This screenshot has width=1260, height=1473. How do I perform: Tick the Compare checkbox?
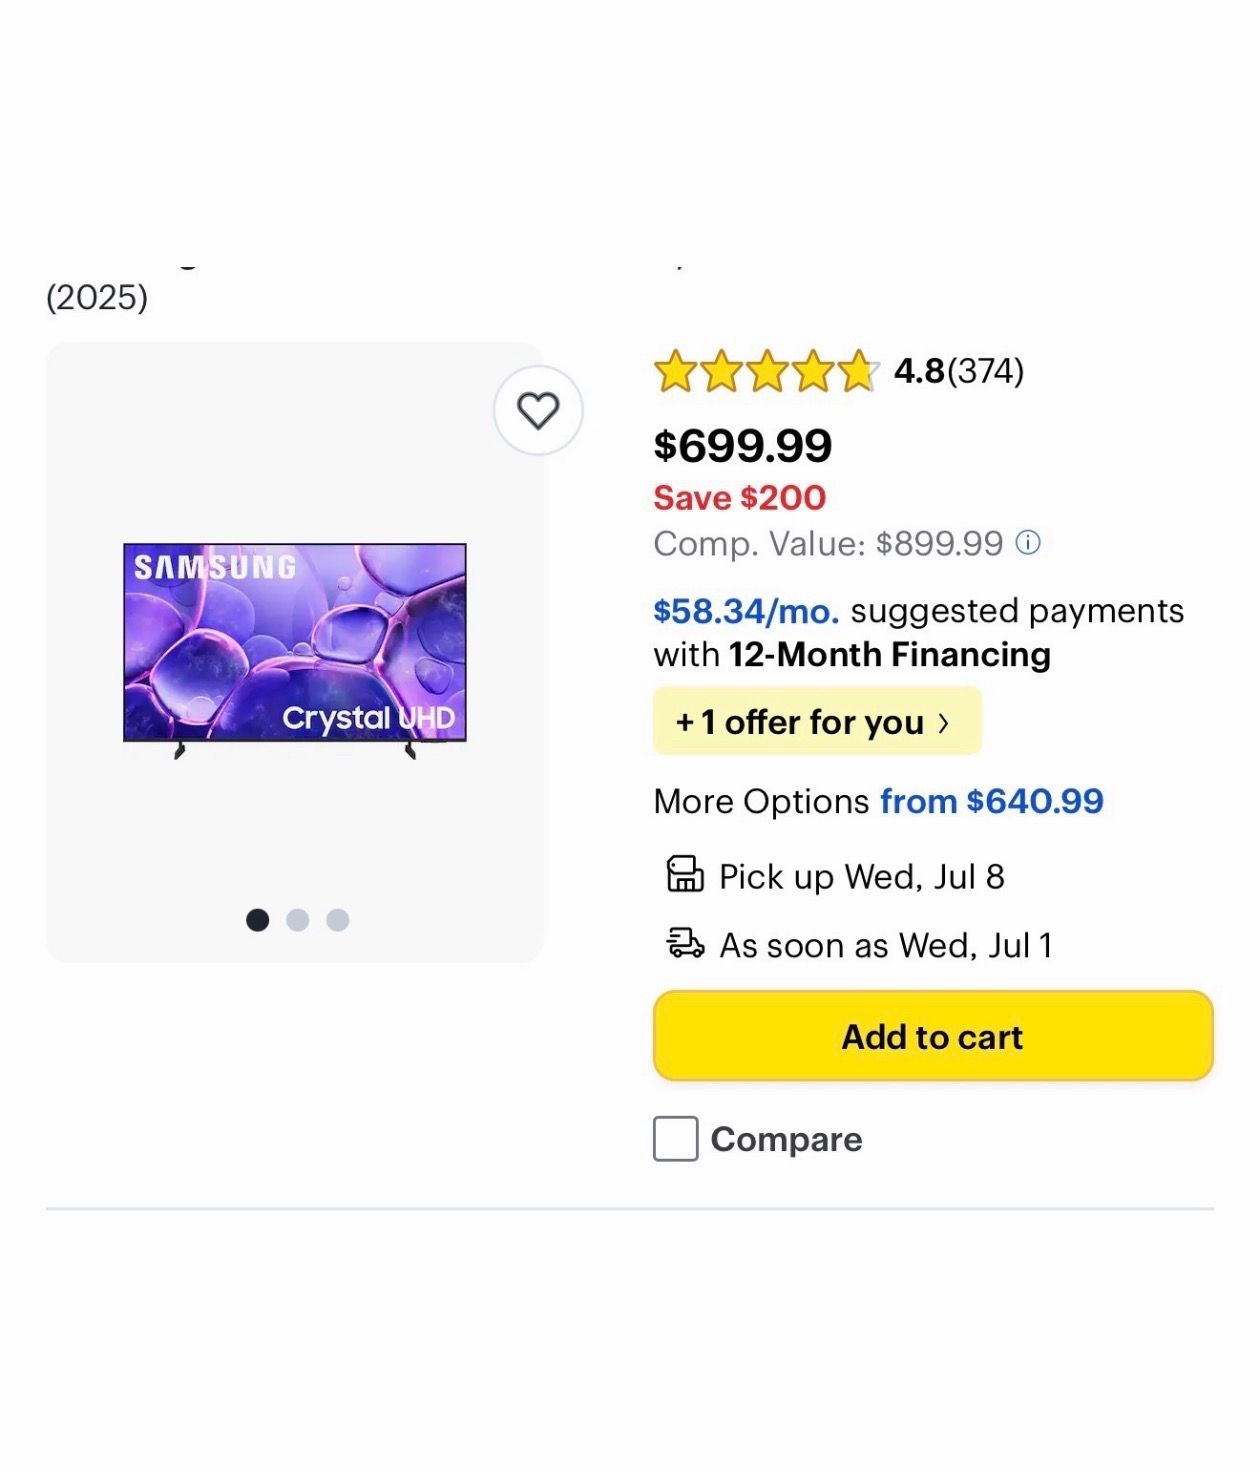[676, 1139]
